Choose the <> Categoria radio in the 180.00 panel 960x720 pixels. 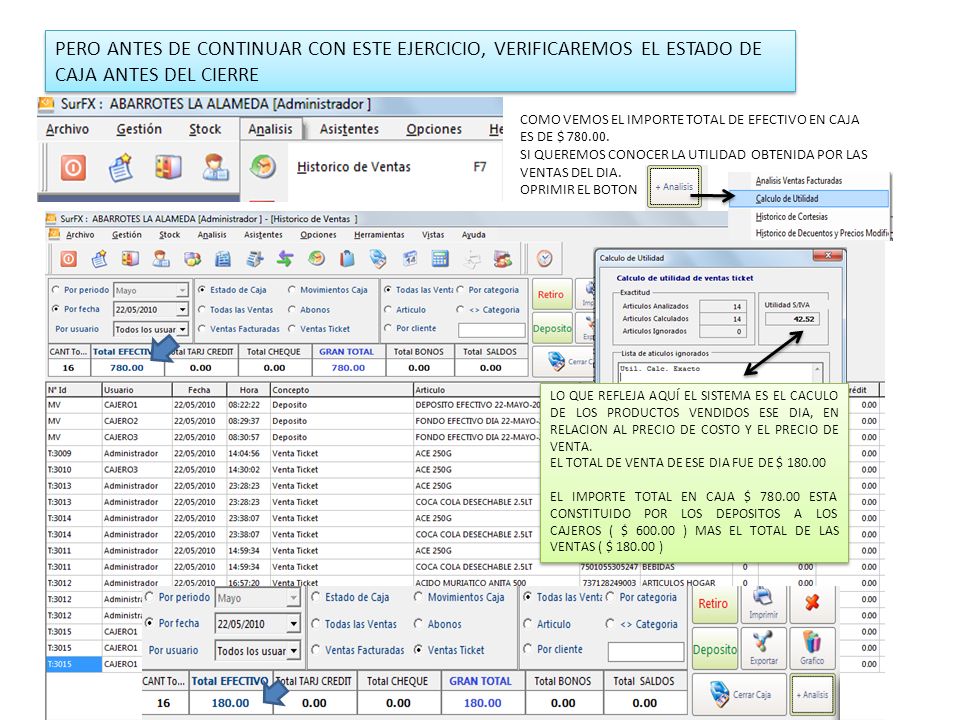pos(609,624)
